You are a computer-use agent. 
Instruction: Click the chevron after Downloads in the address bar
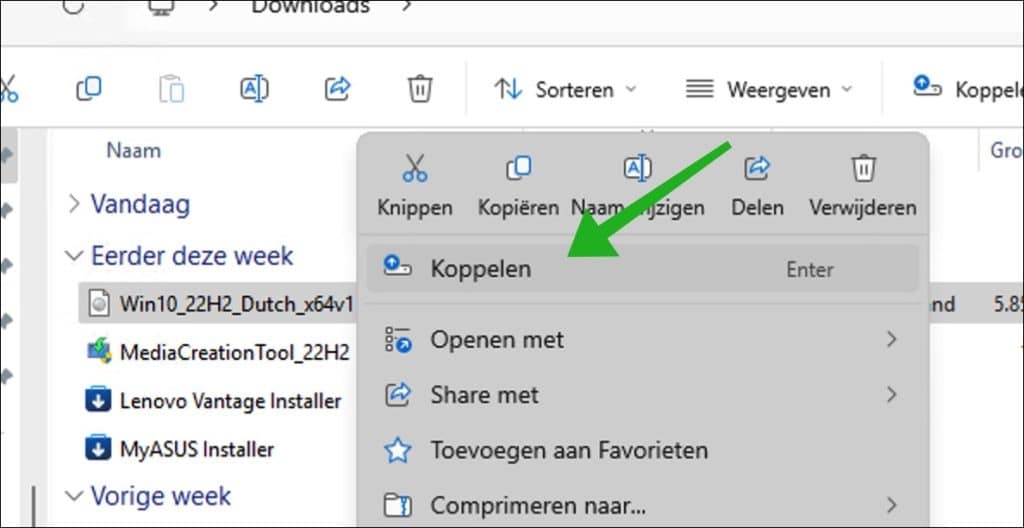pos(408,6)
